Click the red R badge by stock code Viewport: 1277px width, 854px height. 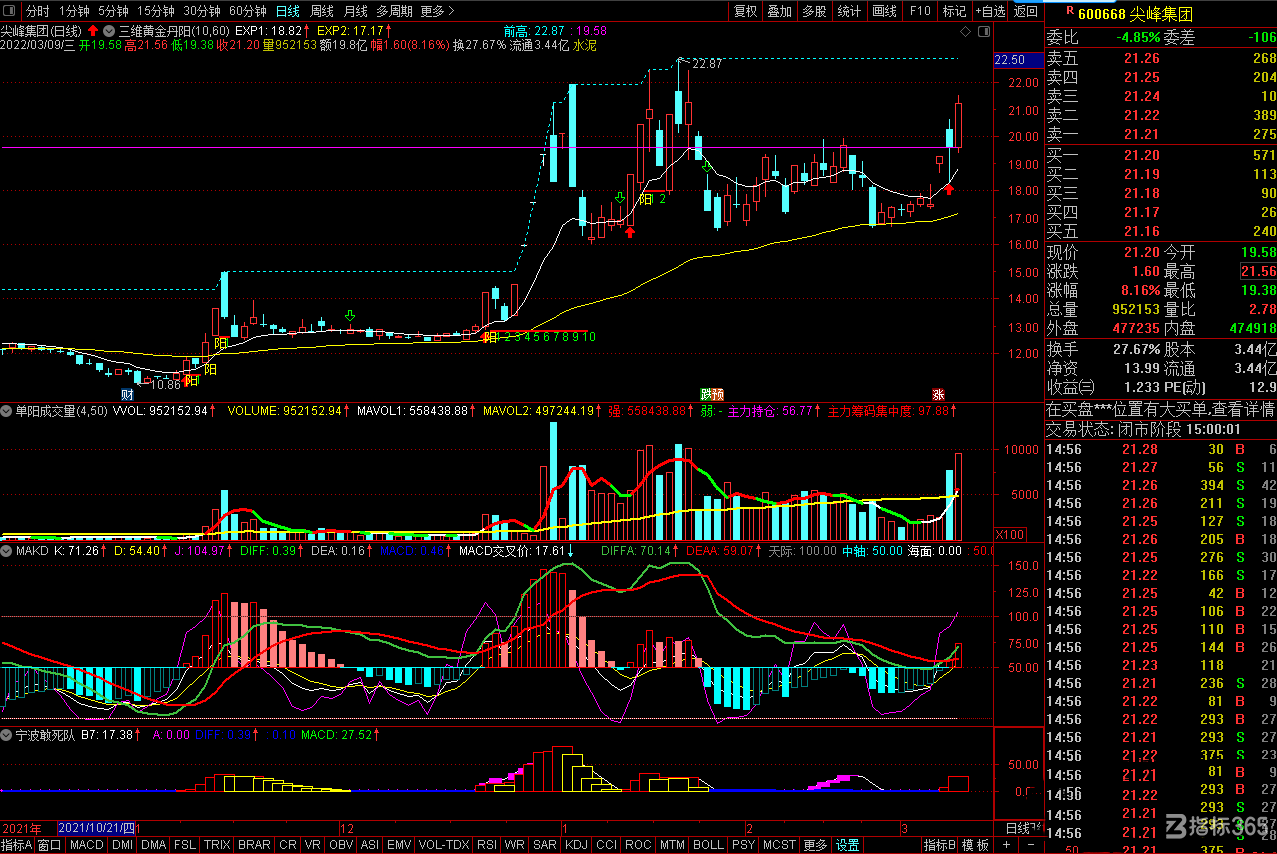1069,11
